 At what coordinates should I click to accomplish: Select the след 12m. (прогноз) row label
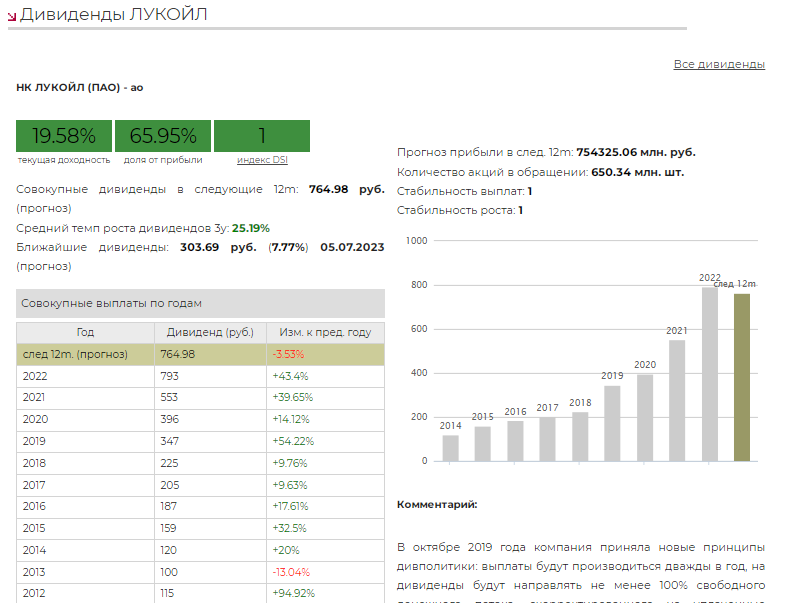tap(75, 354)
